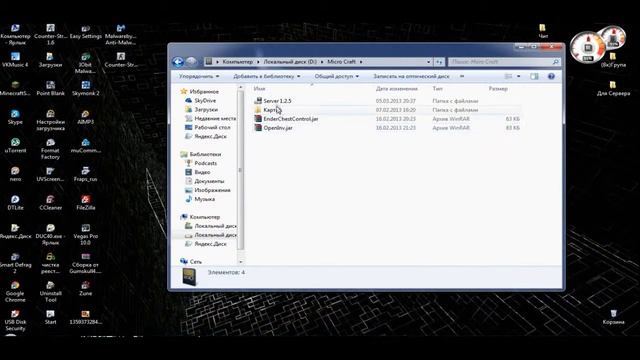Screen dimensions: 640x360
Task: Click the DTLite desktop icon
Action: coord(15,203)
